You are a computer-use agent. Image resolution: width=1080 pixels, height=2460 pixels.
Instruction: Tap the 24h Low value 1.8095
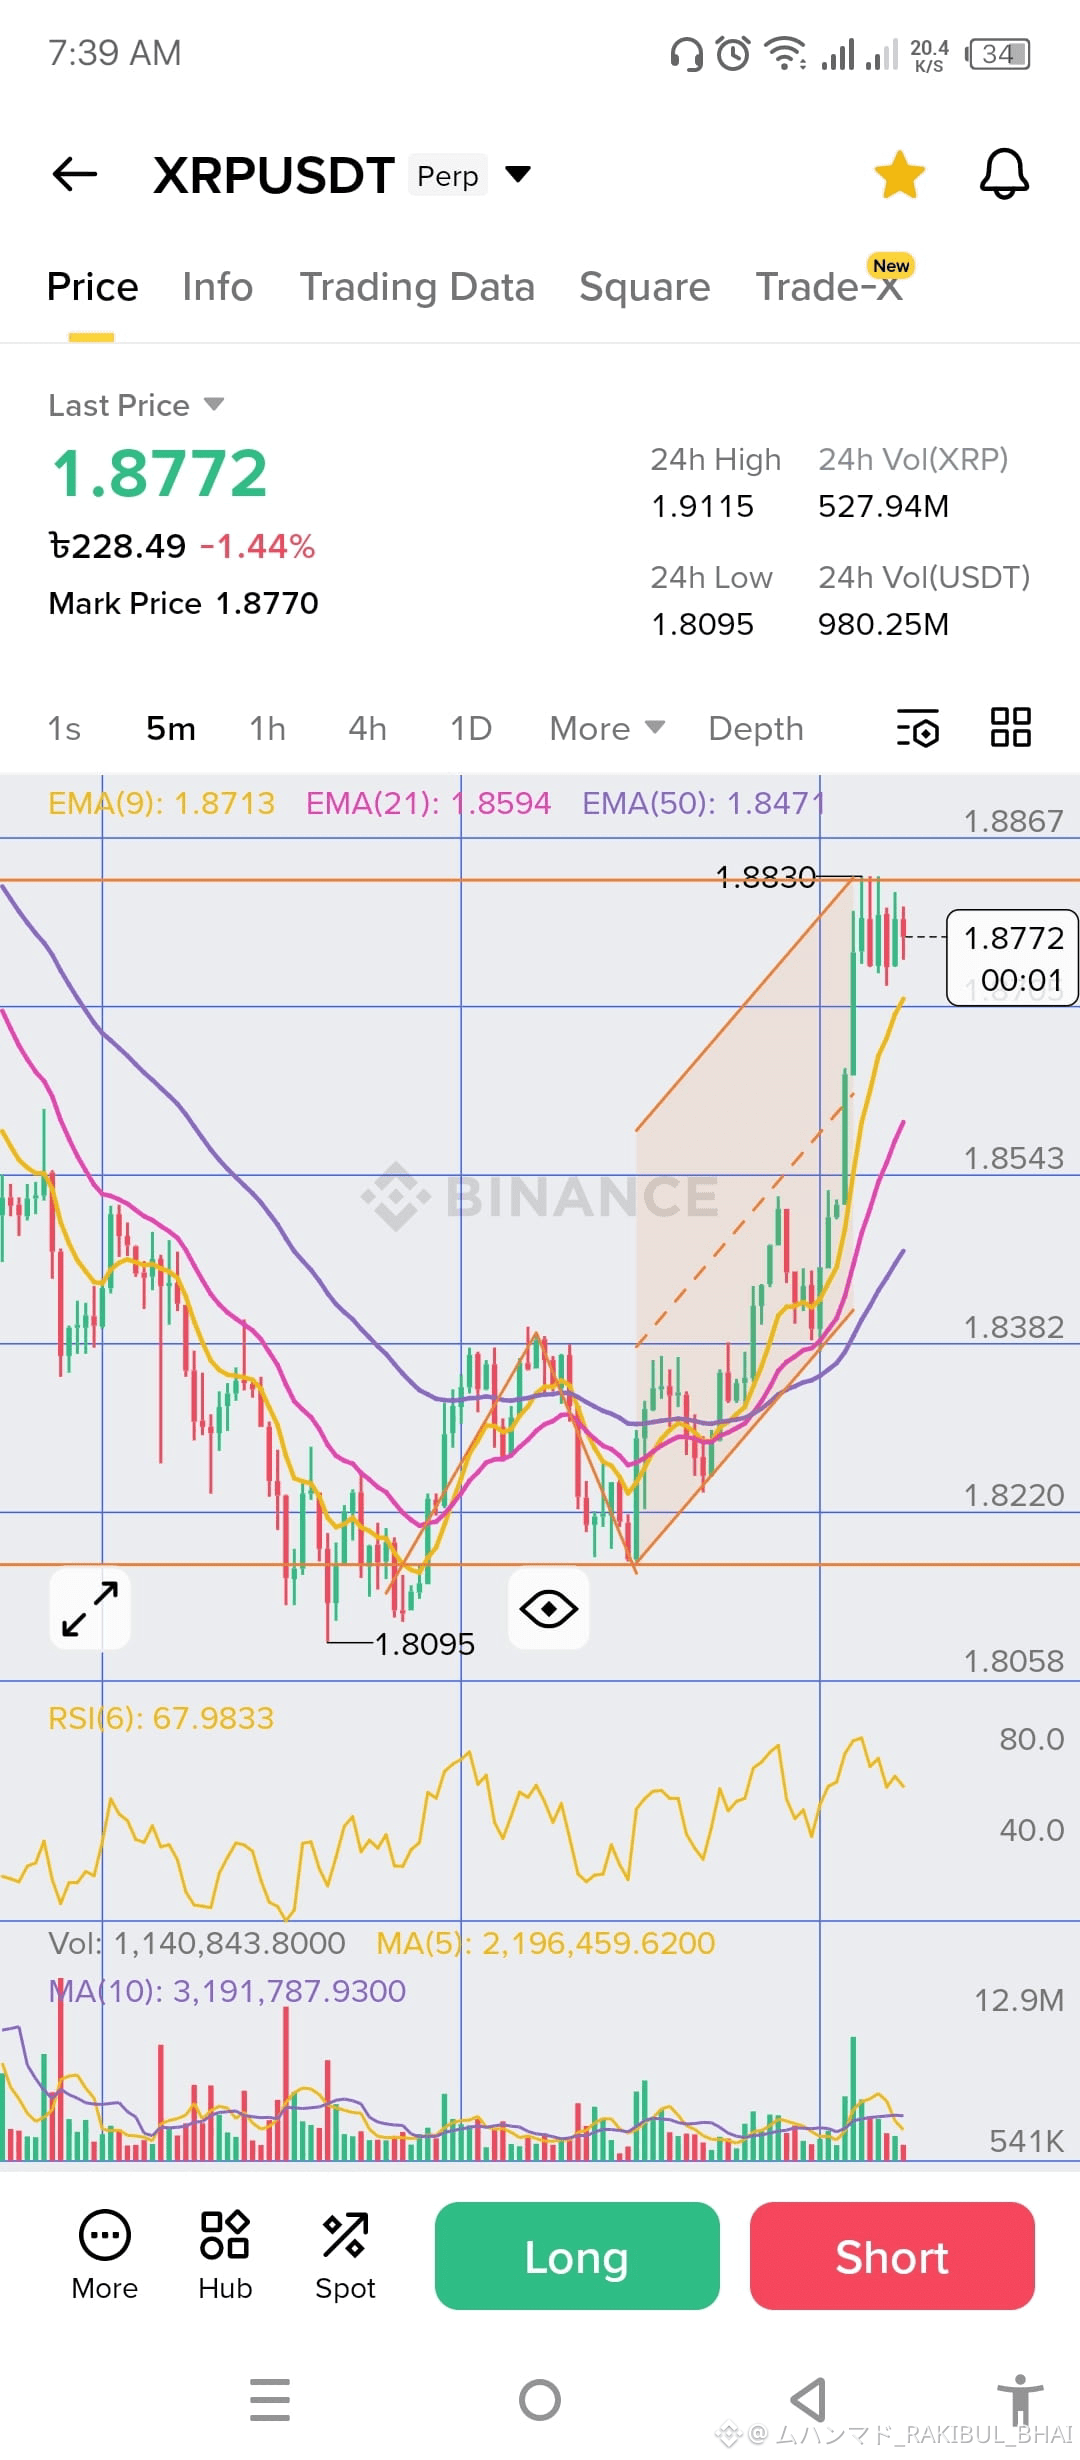[x=703, y=624]
